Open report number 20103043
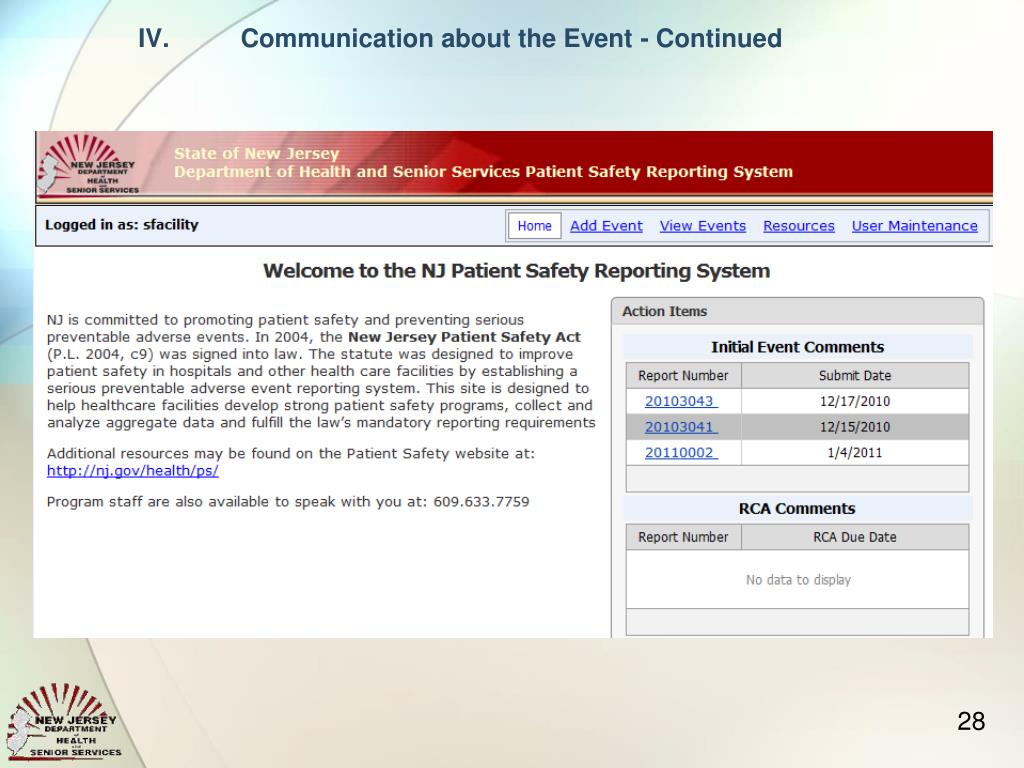1024x768 pixels. pos(681,401)
